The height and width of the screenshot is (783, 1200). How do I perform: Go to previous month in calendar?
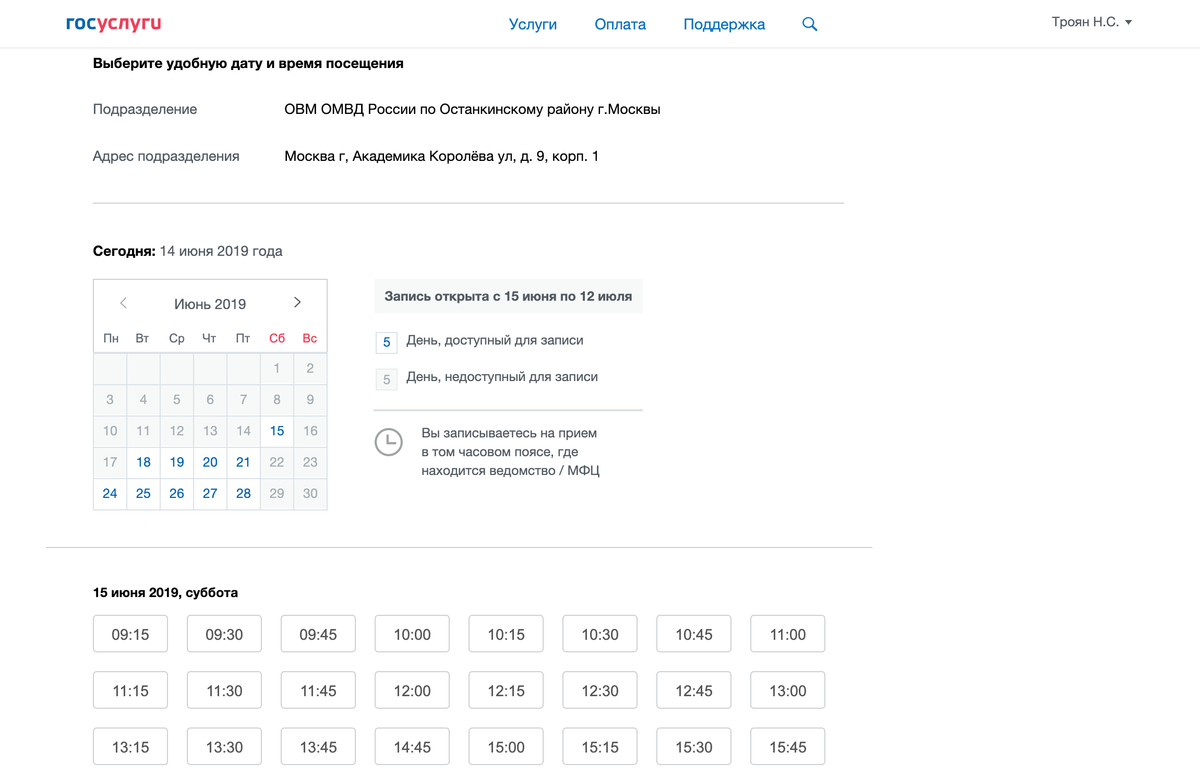coord(124,303)
